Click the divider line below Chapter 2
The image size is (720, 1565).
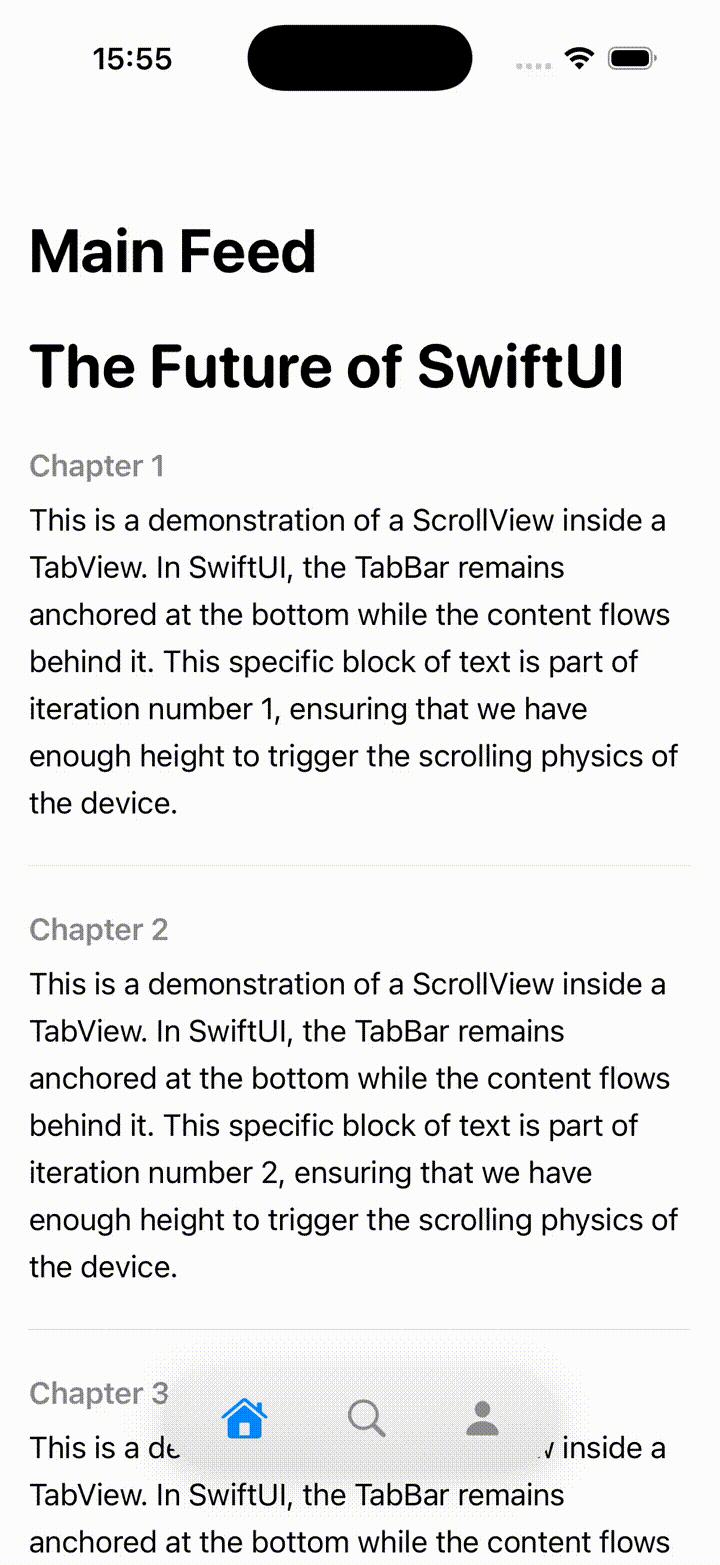[360, 1329]
